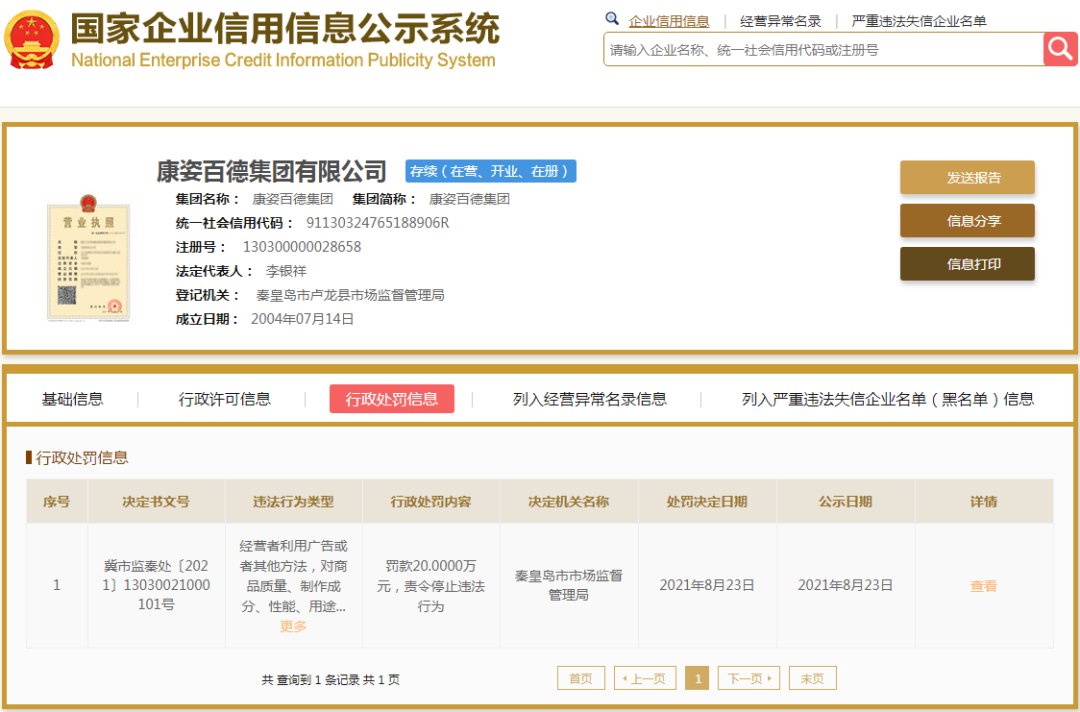Select the 严重违法失信企业名单 search category
This screenshot has height=712, width=1080.
pyautogui.click(x=919, y=21)
